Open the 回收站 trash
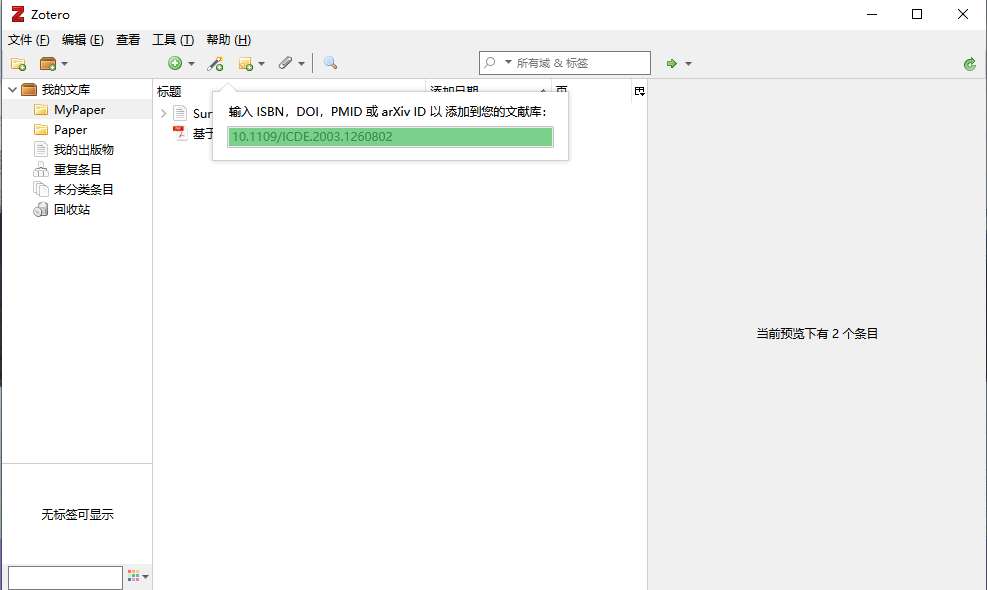The image size is (987, 590). [x=72, y=210]
